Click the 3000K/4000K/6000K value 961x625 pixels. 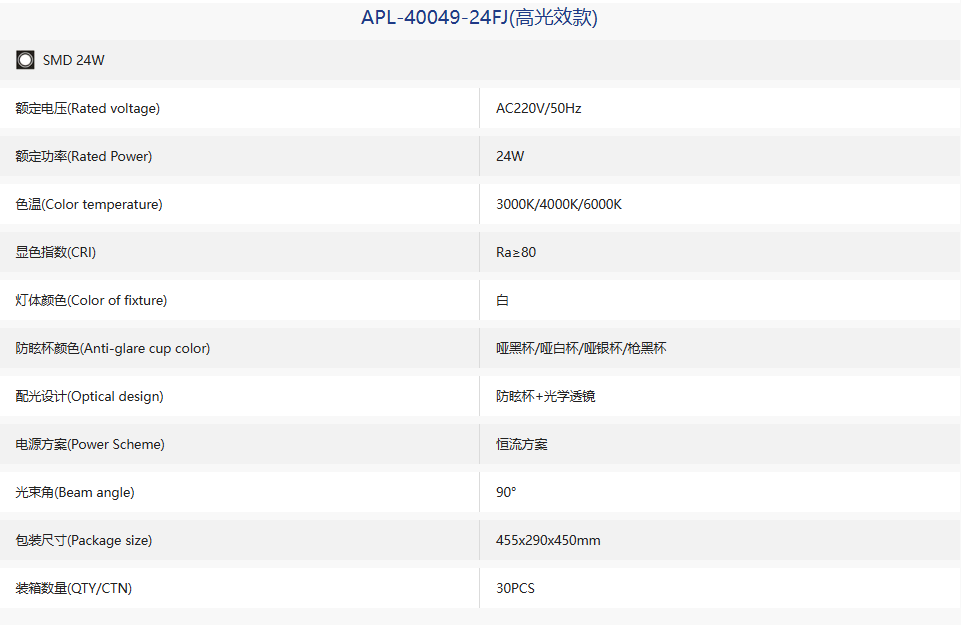pyautogui.click(x=559, y=204)
